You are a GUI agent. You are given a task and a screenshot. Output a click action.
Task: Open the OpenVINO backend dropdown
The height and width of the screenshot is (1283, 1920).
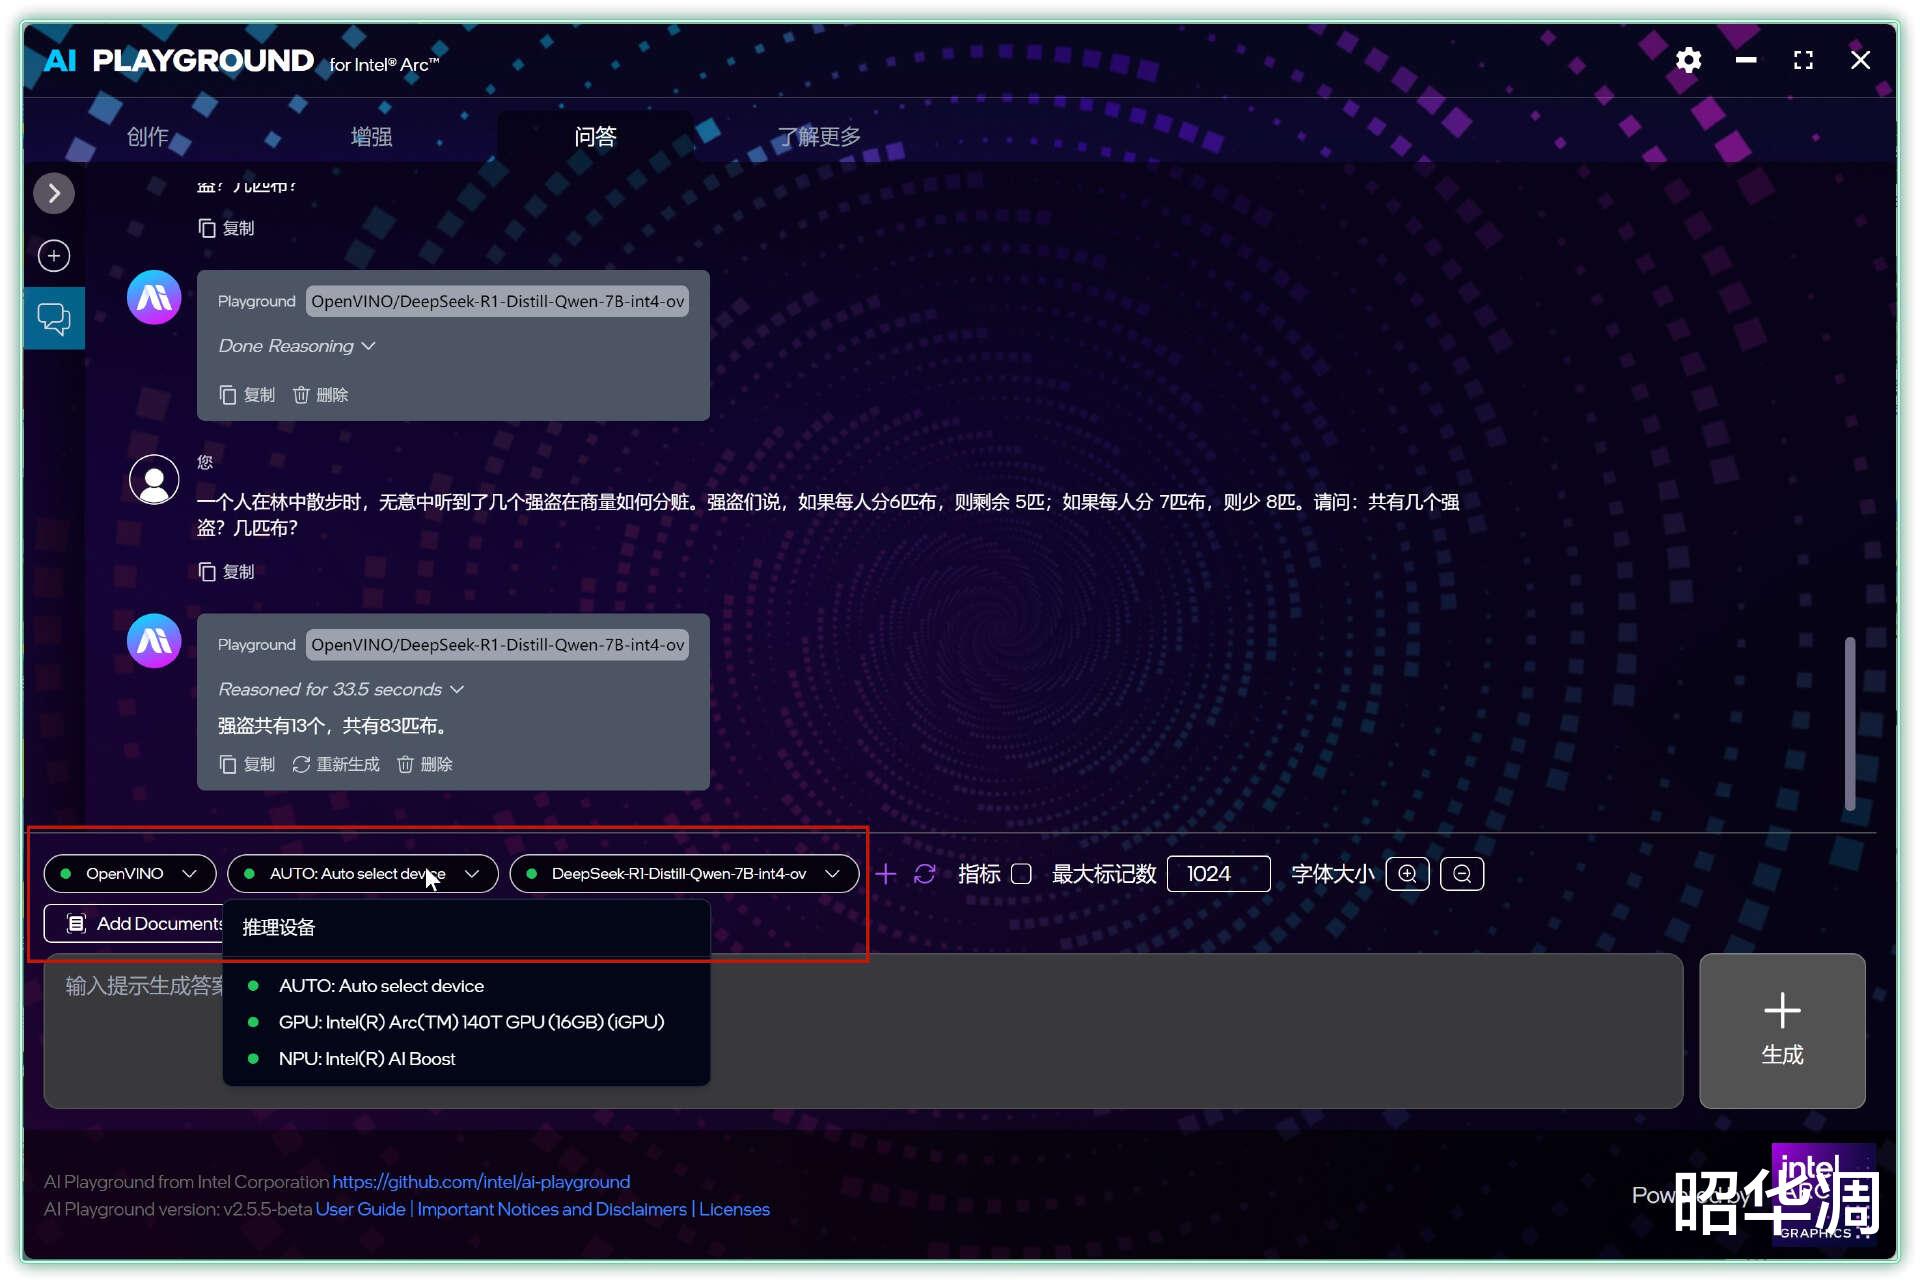pyautogui.click(x=130, y=874)
